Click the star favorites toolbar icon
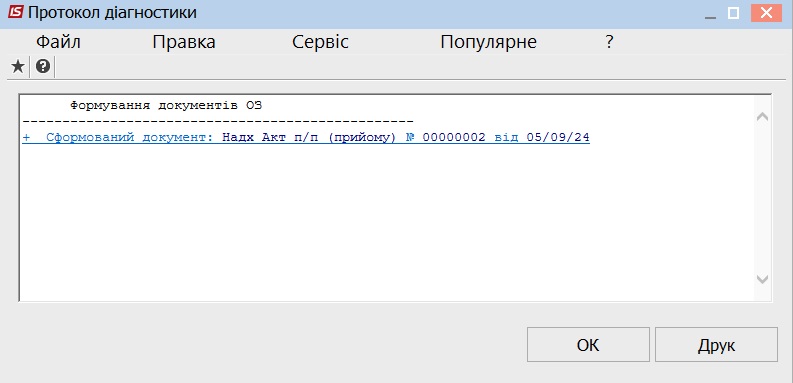Screen dimensions: 793x383 click(x=18, y=66)
